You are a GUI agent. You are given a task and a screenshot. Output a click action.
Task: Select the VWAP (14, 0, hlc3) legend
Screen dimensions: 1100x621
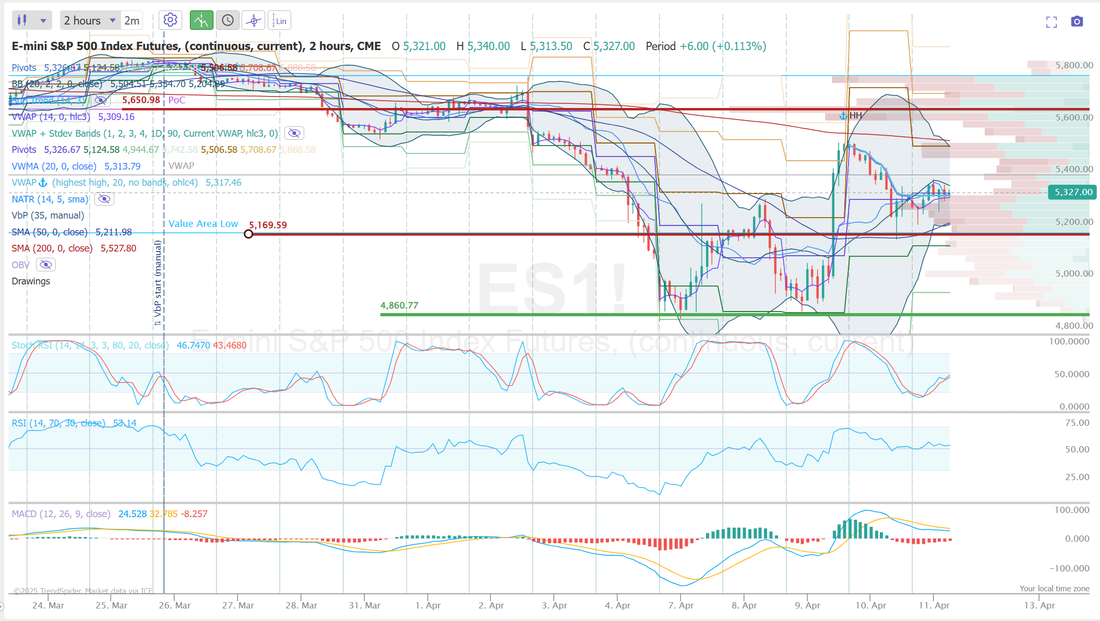tap(51, 116)
